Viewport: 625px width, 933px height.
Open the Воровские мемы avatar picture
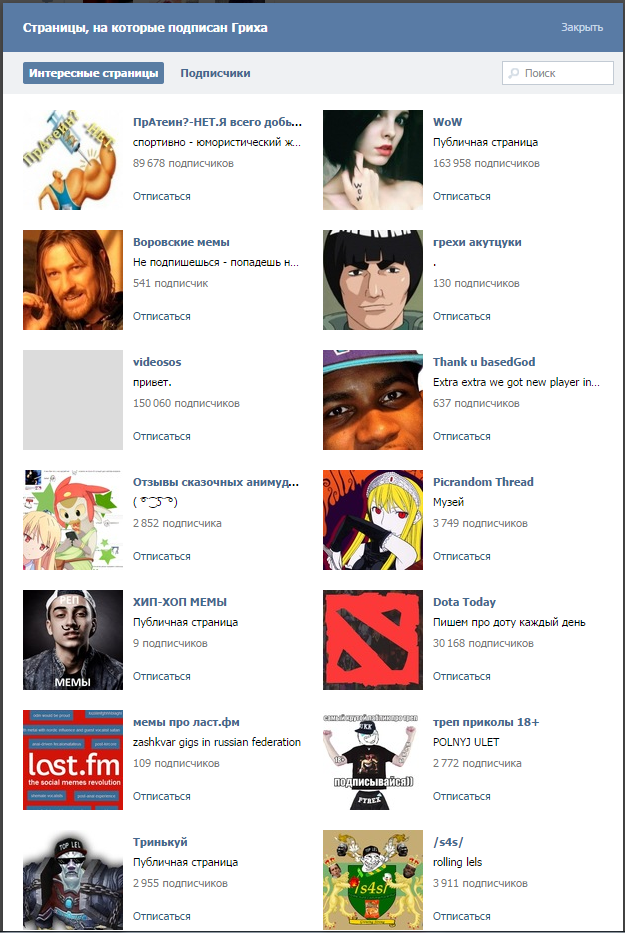click(73, 280)
